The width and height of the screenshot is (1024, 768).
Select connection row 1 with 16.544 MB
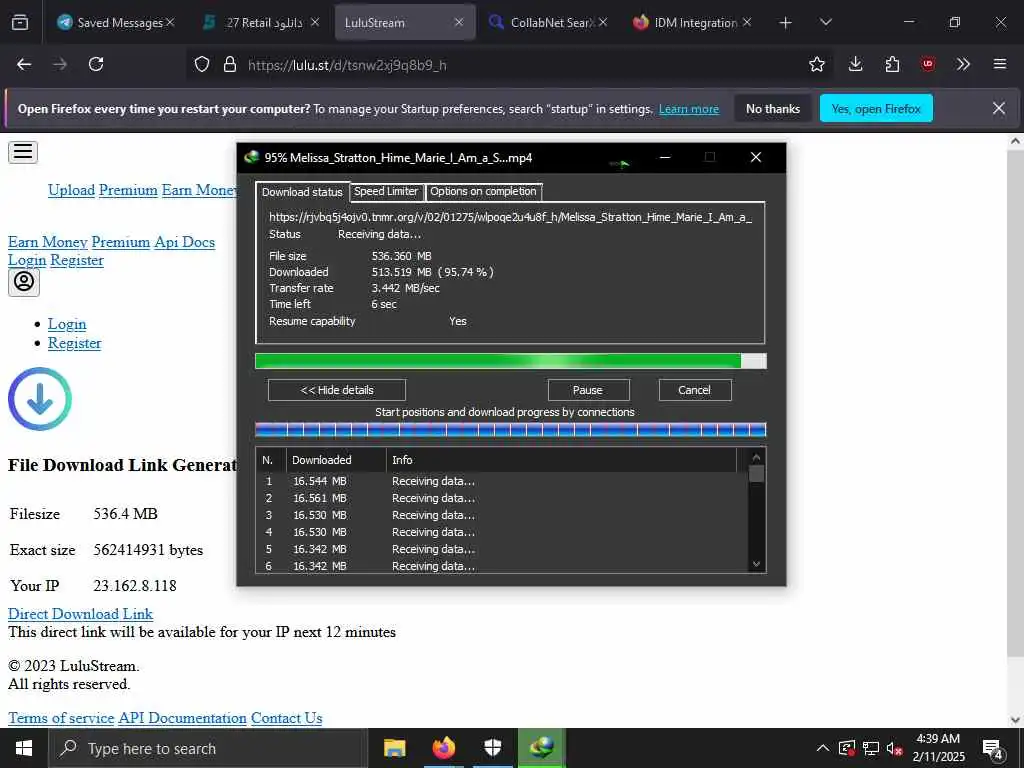[x=503, y=481]
